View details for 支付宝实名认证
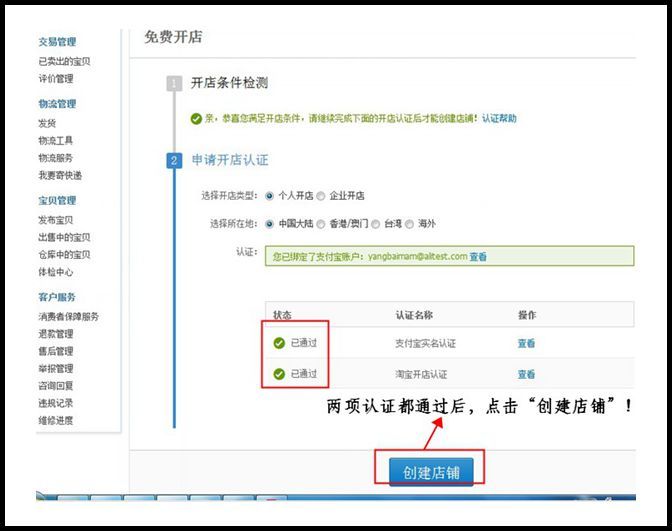The height and width of the screenshot is (531, 672). [x=526, y=343]
